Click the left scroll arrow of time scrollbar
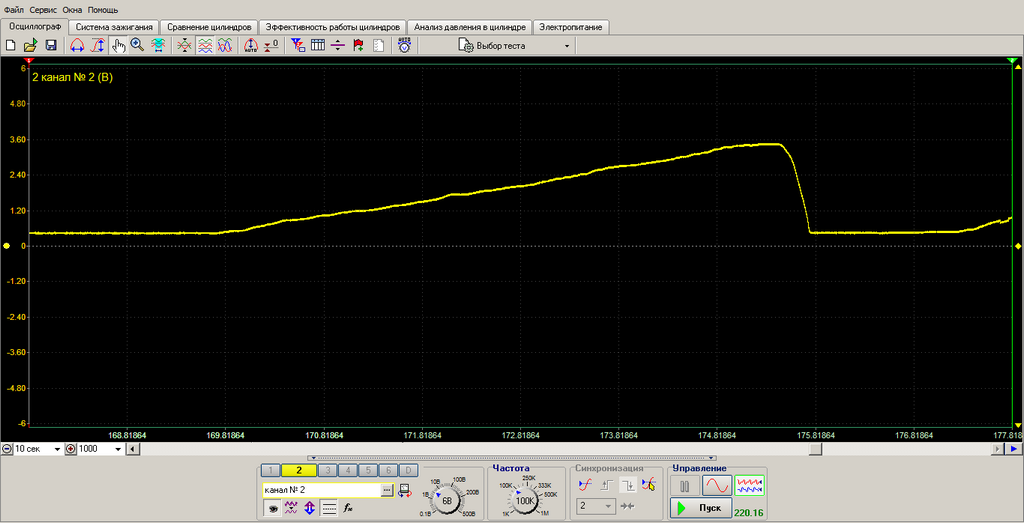Viewport: 1024px width, 523px height. [x=132, y=449]
